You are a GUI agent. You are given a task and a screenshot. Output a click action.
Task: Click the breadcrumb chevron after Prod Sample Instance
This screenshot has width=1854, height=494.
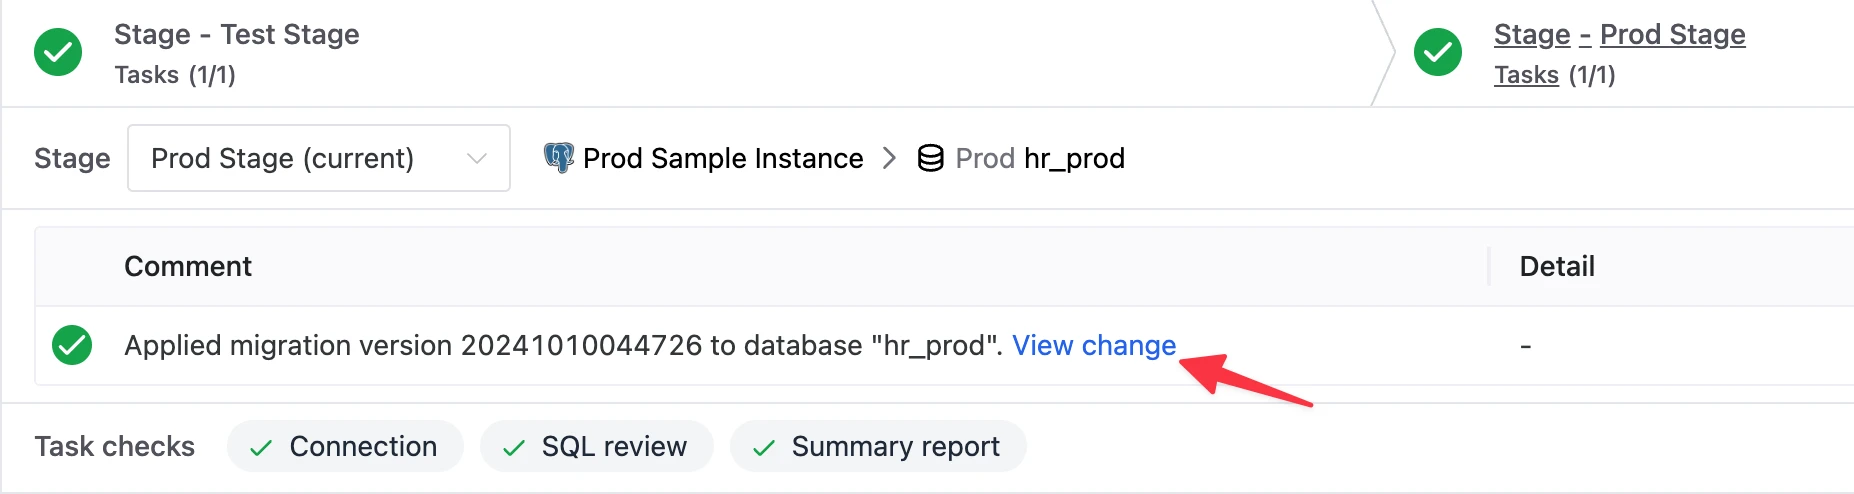point(890,158)
